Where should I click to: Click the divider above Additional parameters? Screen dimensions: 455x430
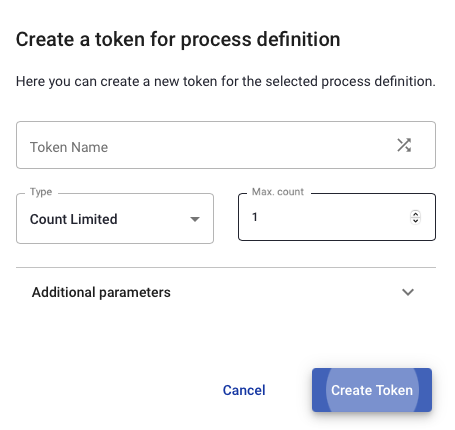pos(226,267)
